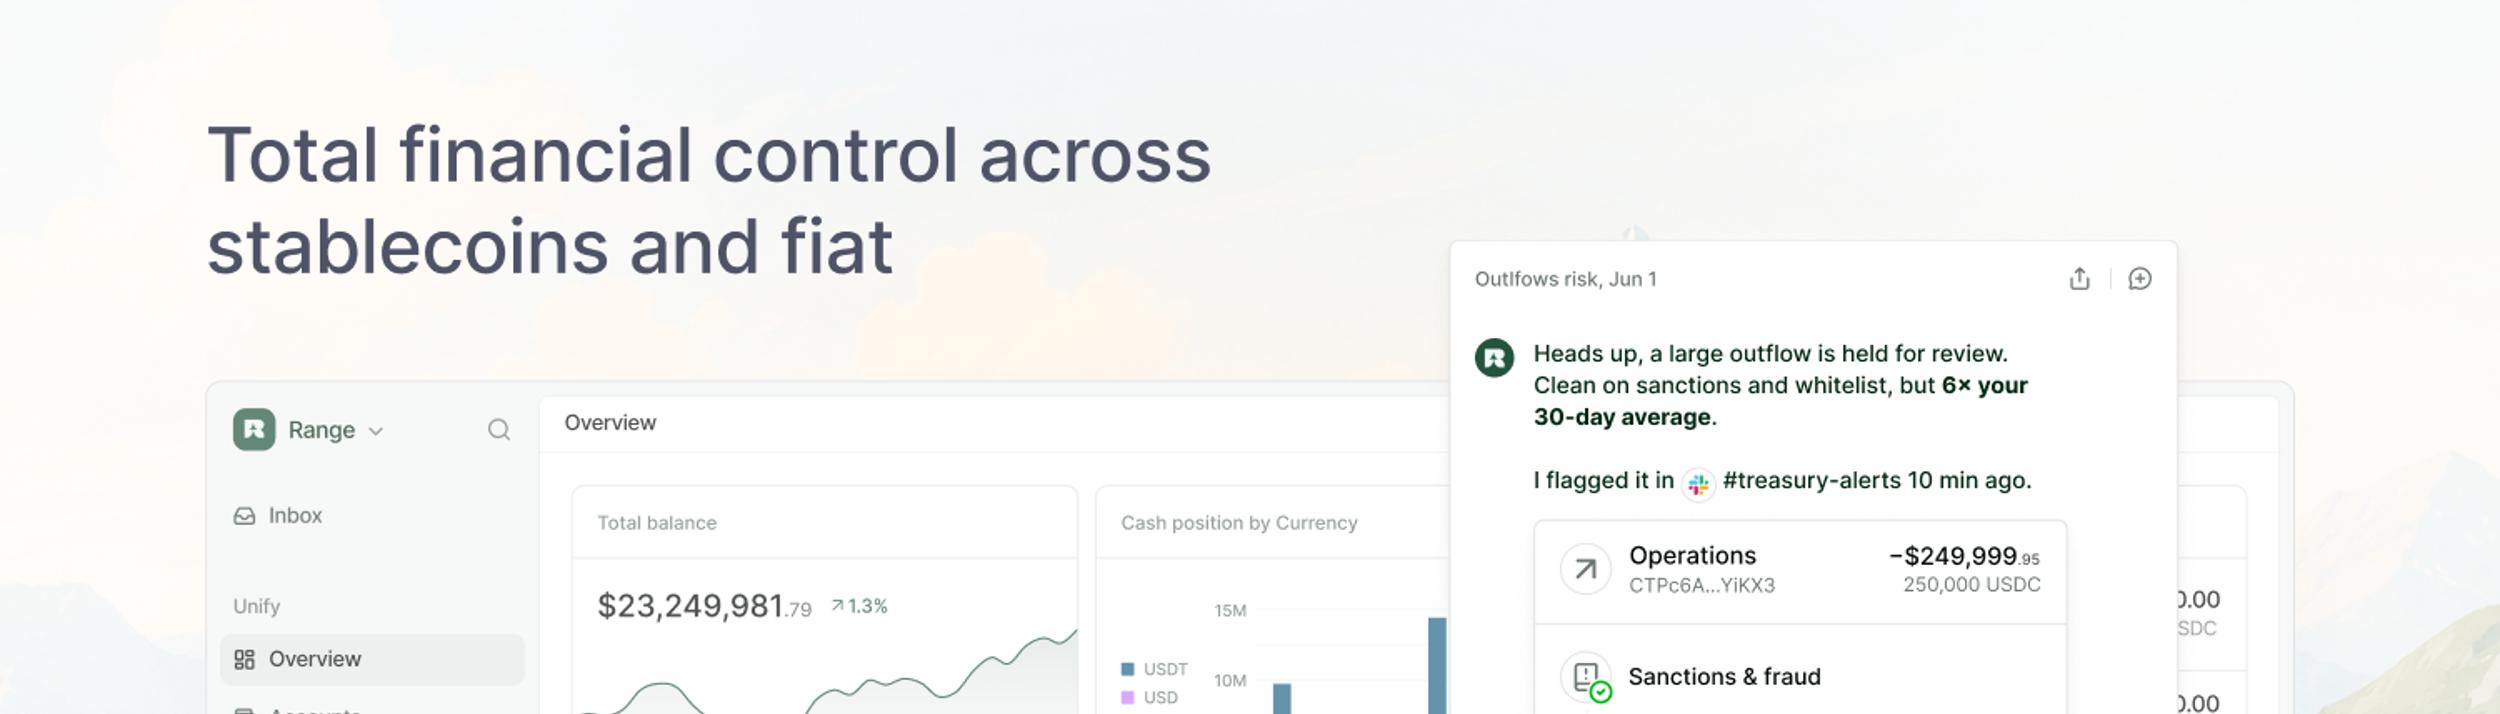Click the Sanctions & fraud label

(x=1725, y=677)
